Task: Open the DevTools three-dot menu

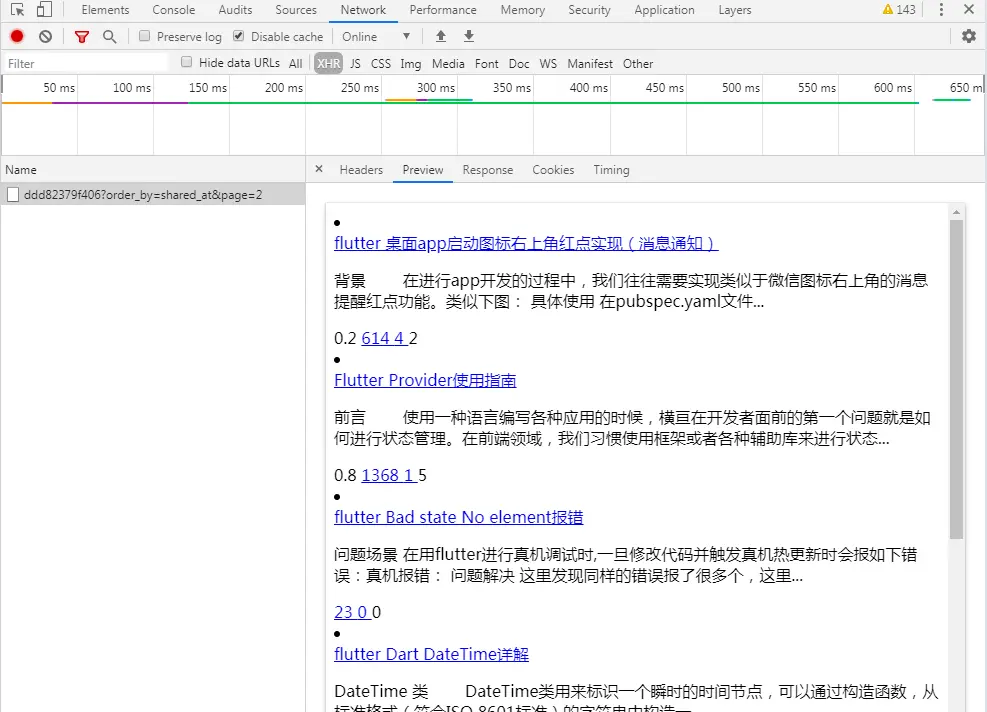Action: pyautogui.click(x=941, y=9)
